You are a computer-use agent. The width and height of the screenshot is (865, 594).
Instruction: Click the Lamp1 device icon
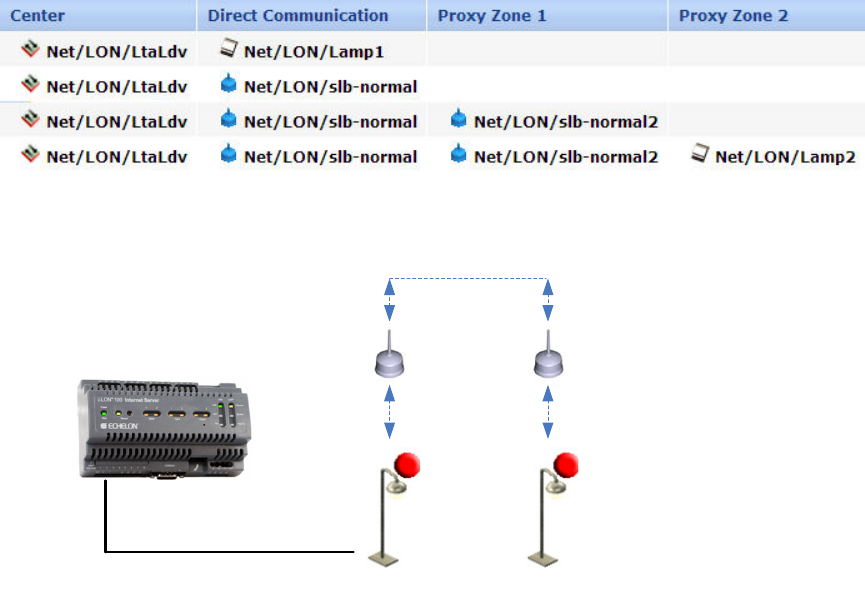tap(228, 49)
